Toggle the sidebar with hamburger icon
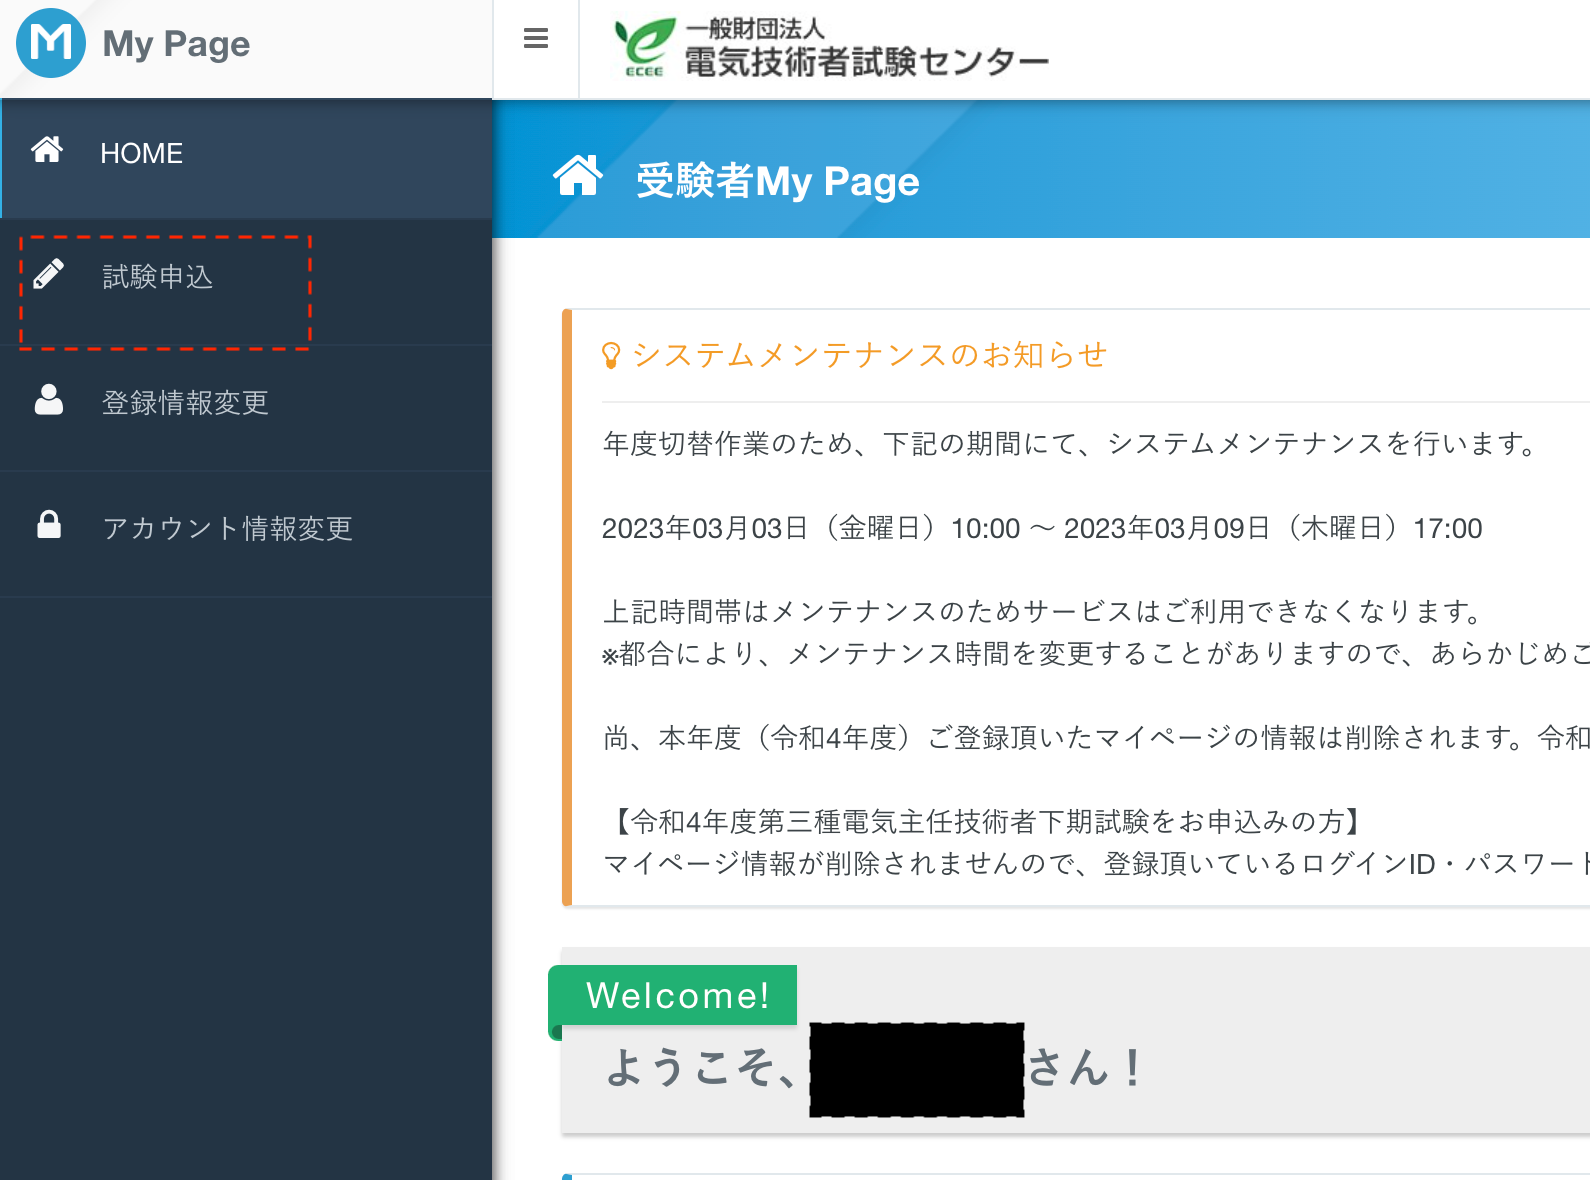 (536, 39)
